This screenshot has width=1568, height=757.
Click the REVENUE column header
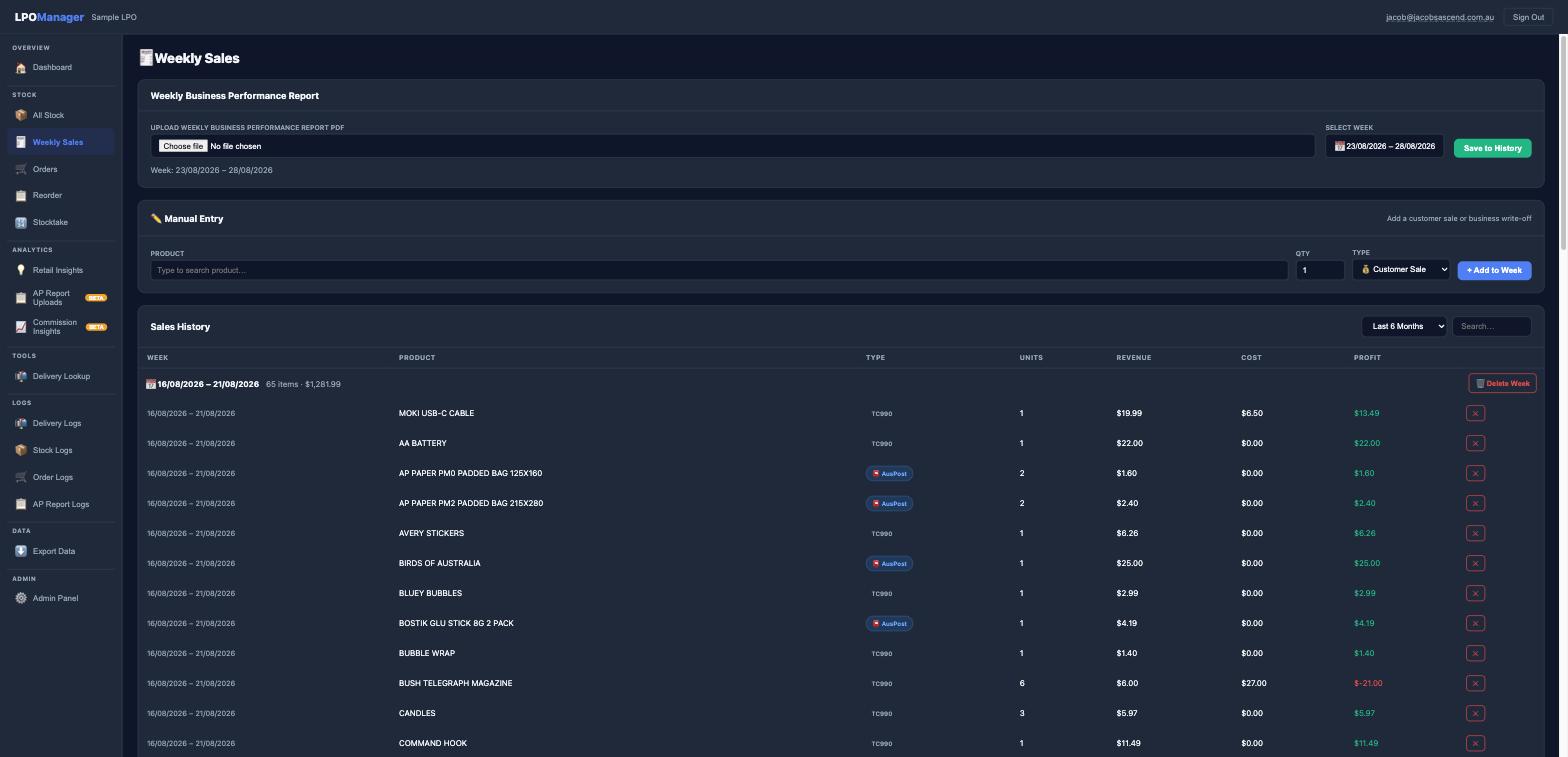coord(1134,357)
